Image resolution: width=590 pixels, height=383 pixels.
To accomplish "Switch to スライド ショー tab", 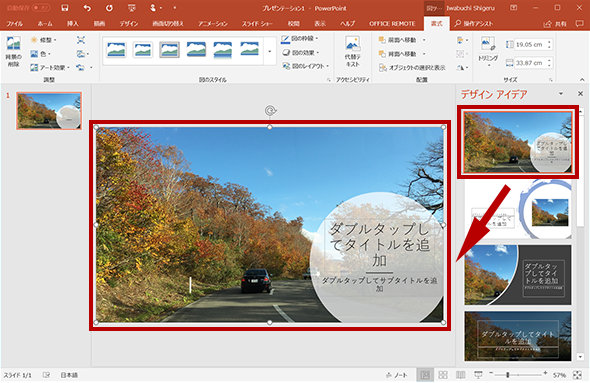I will [257, 23].
